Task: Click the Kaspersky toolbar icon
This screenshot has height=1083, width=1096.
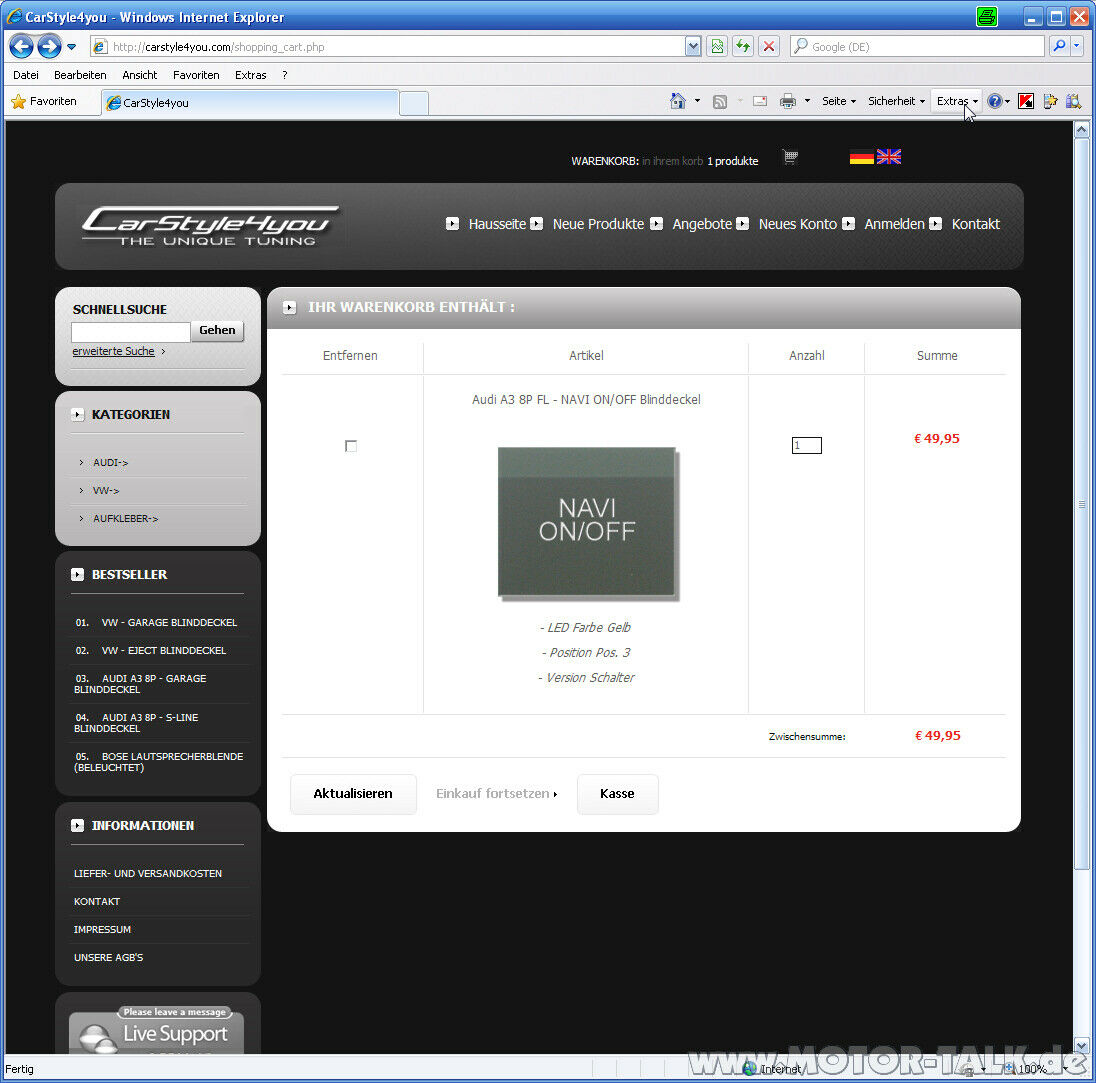Action: 1025,101
